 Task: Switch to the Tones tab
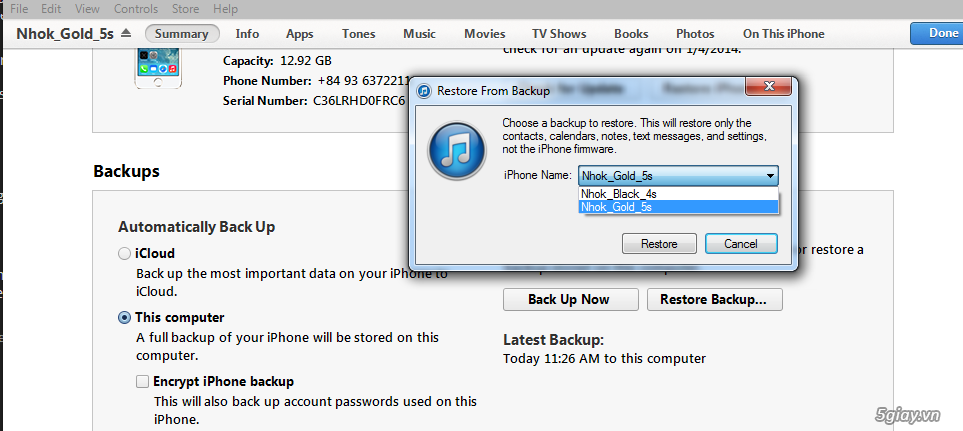[359, 34]
